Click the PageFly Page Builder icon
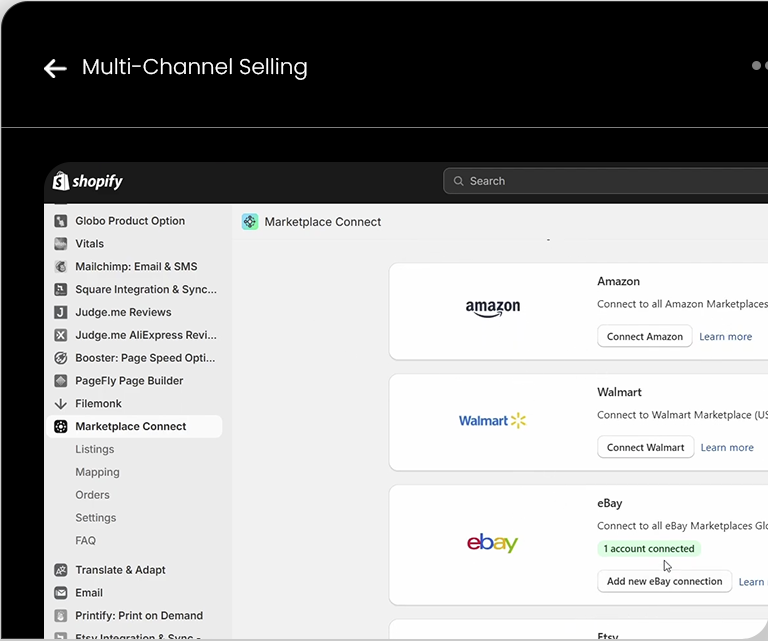 pos(61,381)
